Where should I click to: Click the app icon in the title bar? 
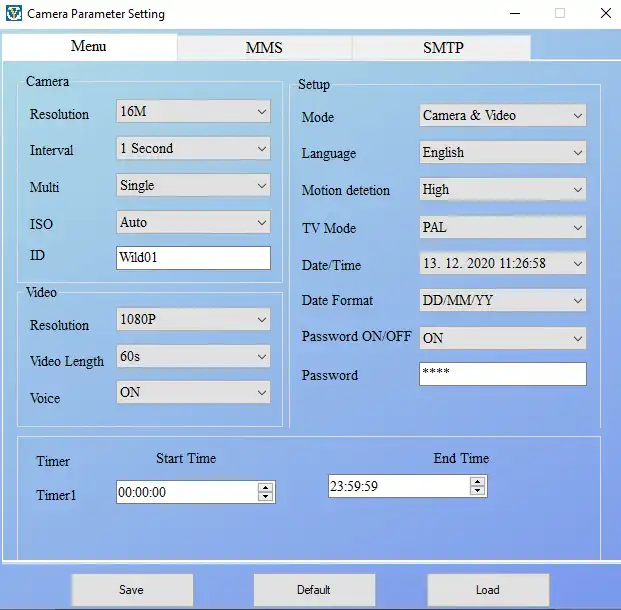click(x=13, y=14)
